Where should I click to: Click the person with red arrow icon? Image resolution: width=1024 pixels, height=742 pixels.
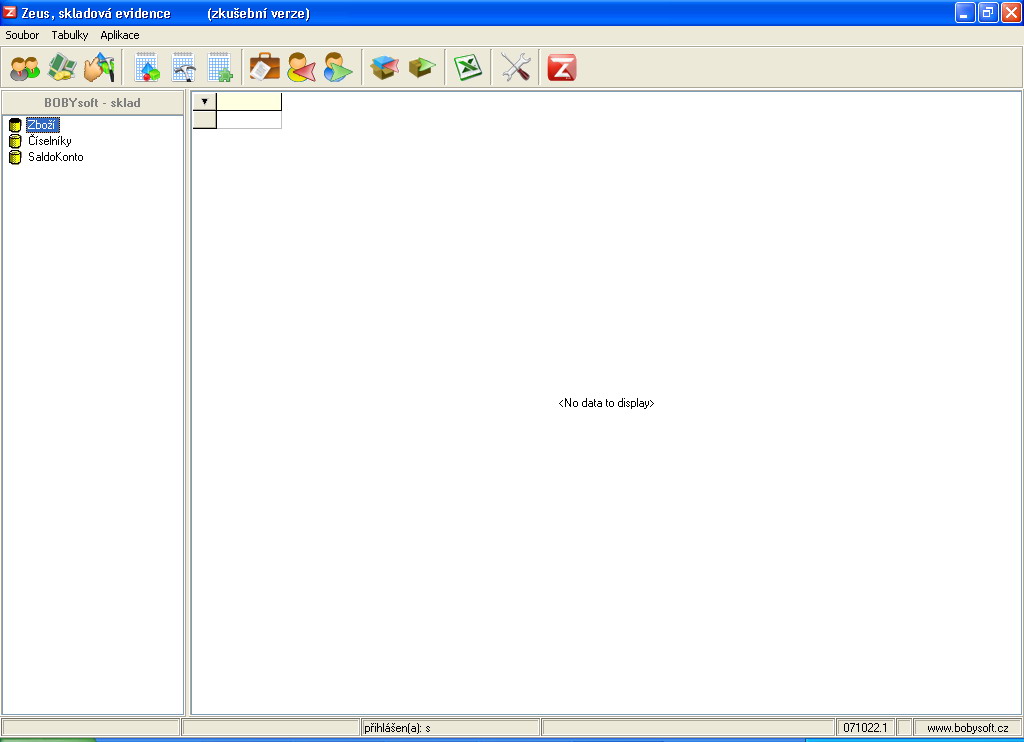[301, 67]
